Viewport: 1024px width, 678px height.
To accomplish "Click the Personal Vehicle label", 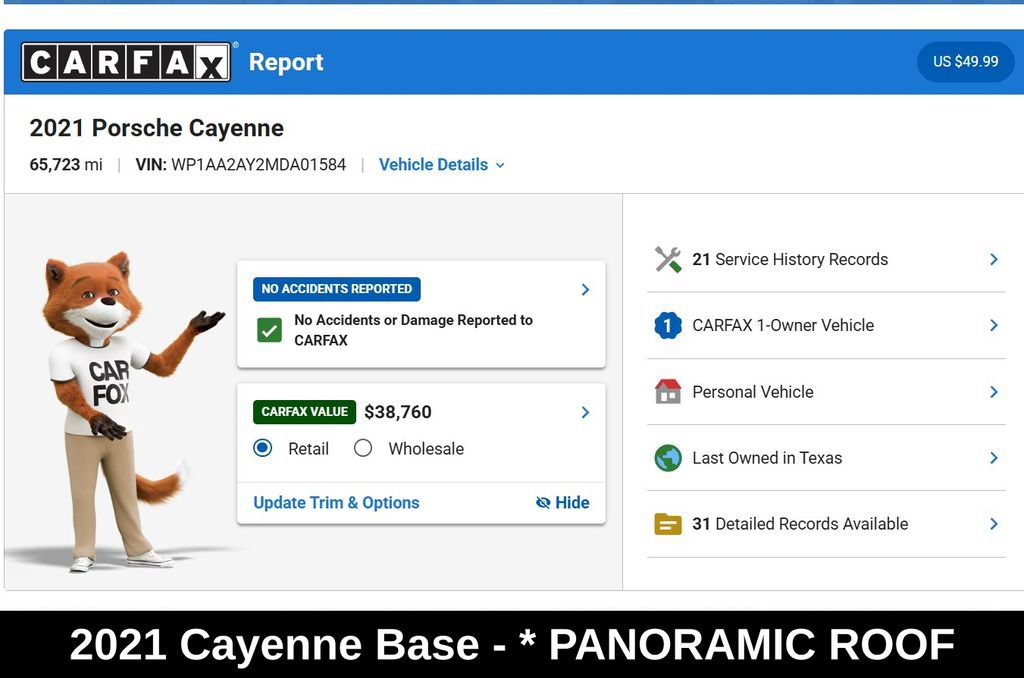I will (752, 392).
